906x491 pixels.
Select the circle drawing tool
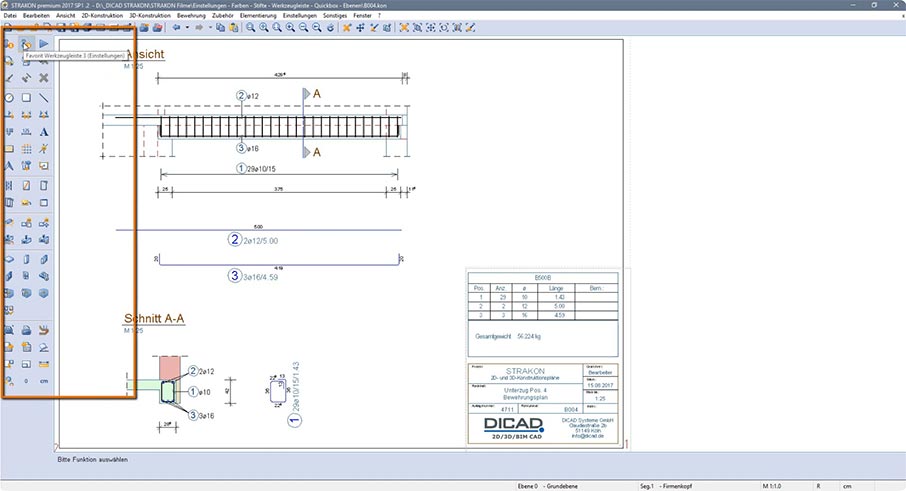tap(10, 98)
